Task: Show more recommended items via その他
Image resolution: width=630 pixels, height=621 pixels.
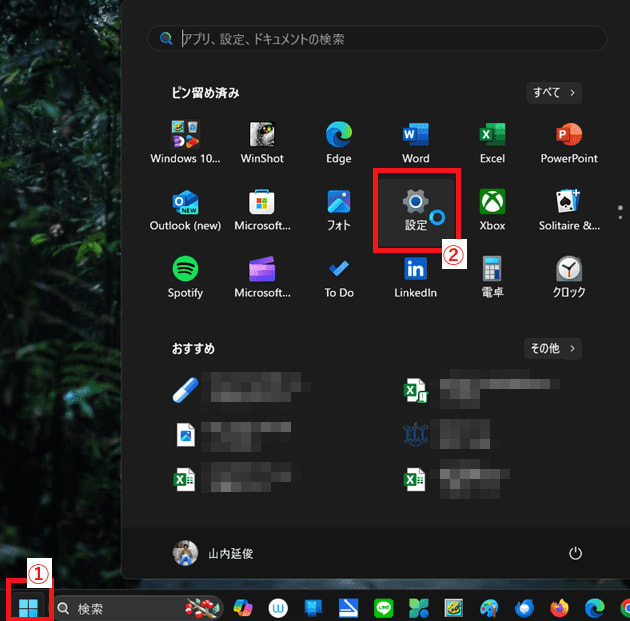Action: (x=553, y=349)
